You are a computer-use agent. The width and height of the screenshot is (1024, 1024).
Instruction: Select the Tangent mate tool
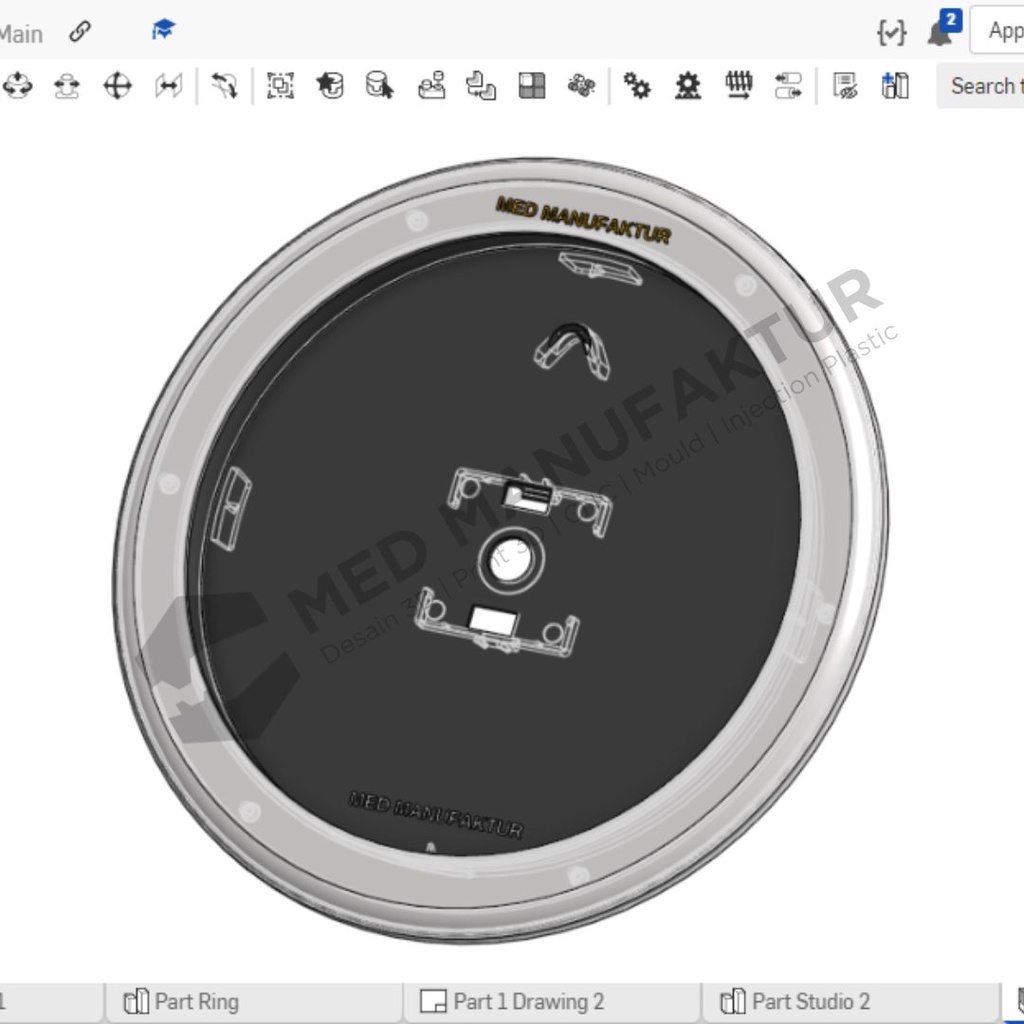click(x=225, y=86)
